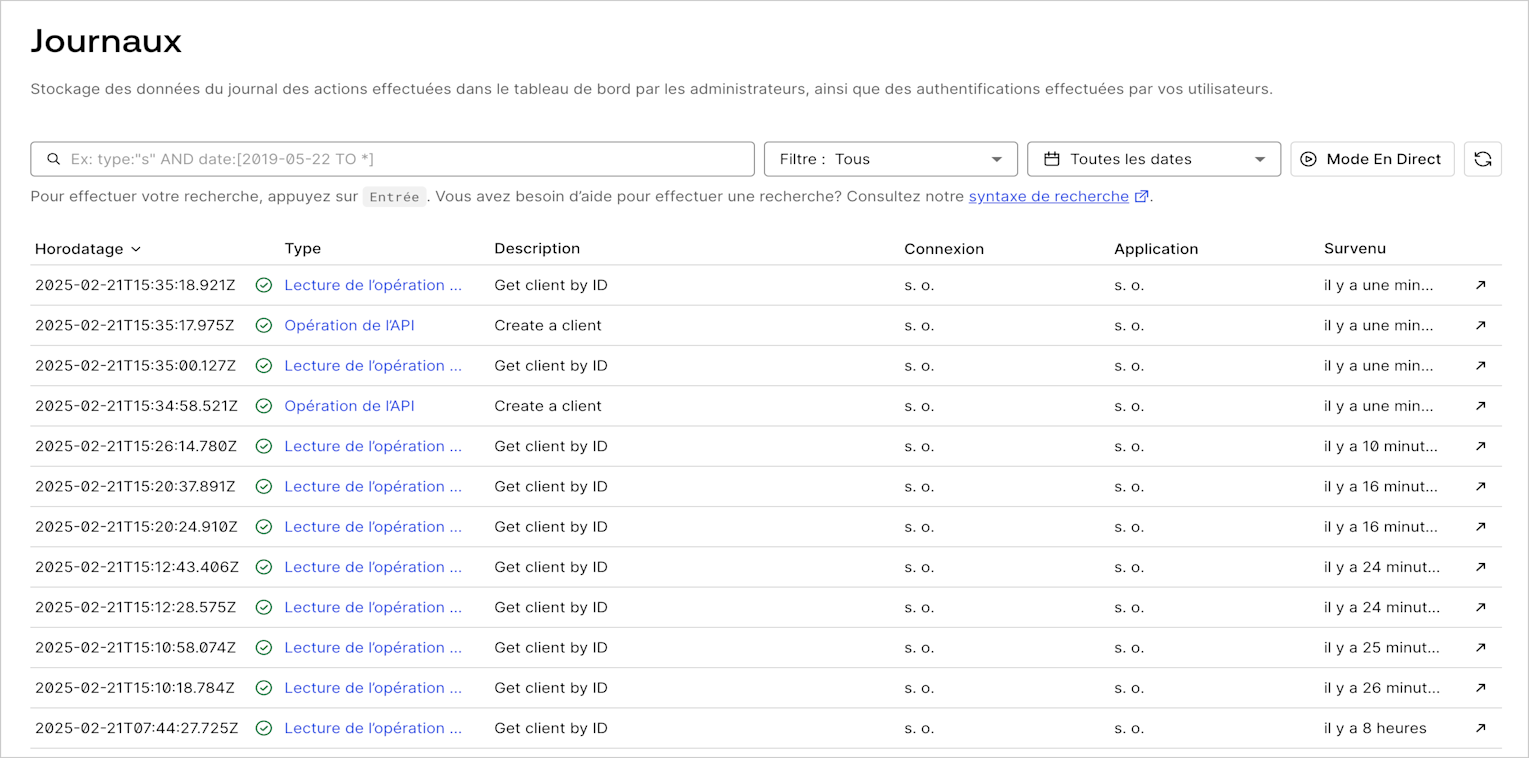Click timestamp 2025-02-21T15:35:18.921Z
This screenshot has height=758, width=1529.
(135, 285)
